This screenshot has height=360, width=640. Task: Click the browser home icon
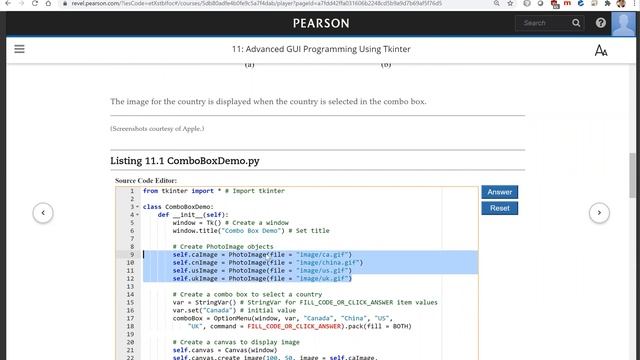pyautogui.click(x=48, y=3)
